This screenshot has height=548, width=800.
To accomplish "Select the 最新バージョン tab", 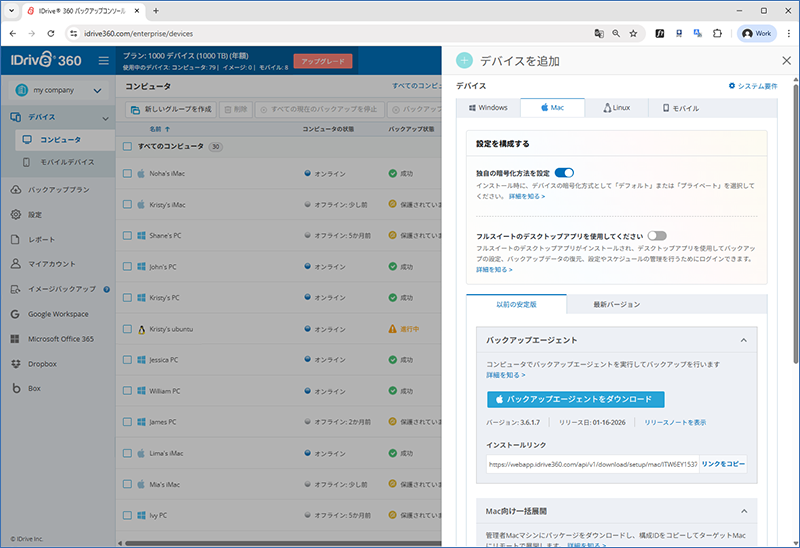I will pos(616,304).
